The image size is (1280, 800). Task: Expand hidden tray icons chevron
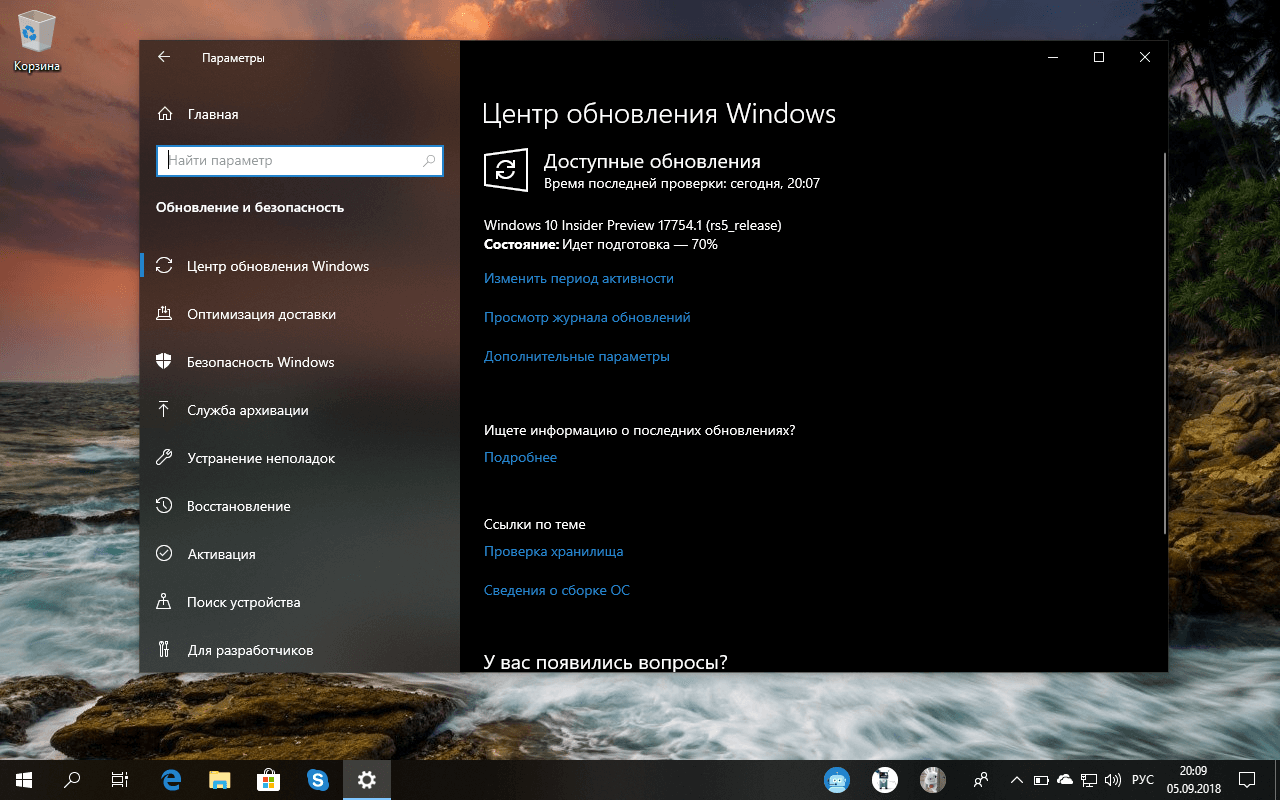[x=1016, y=779]
